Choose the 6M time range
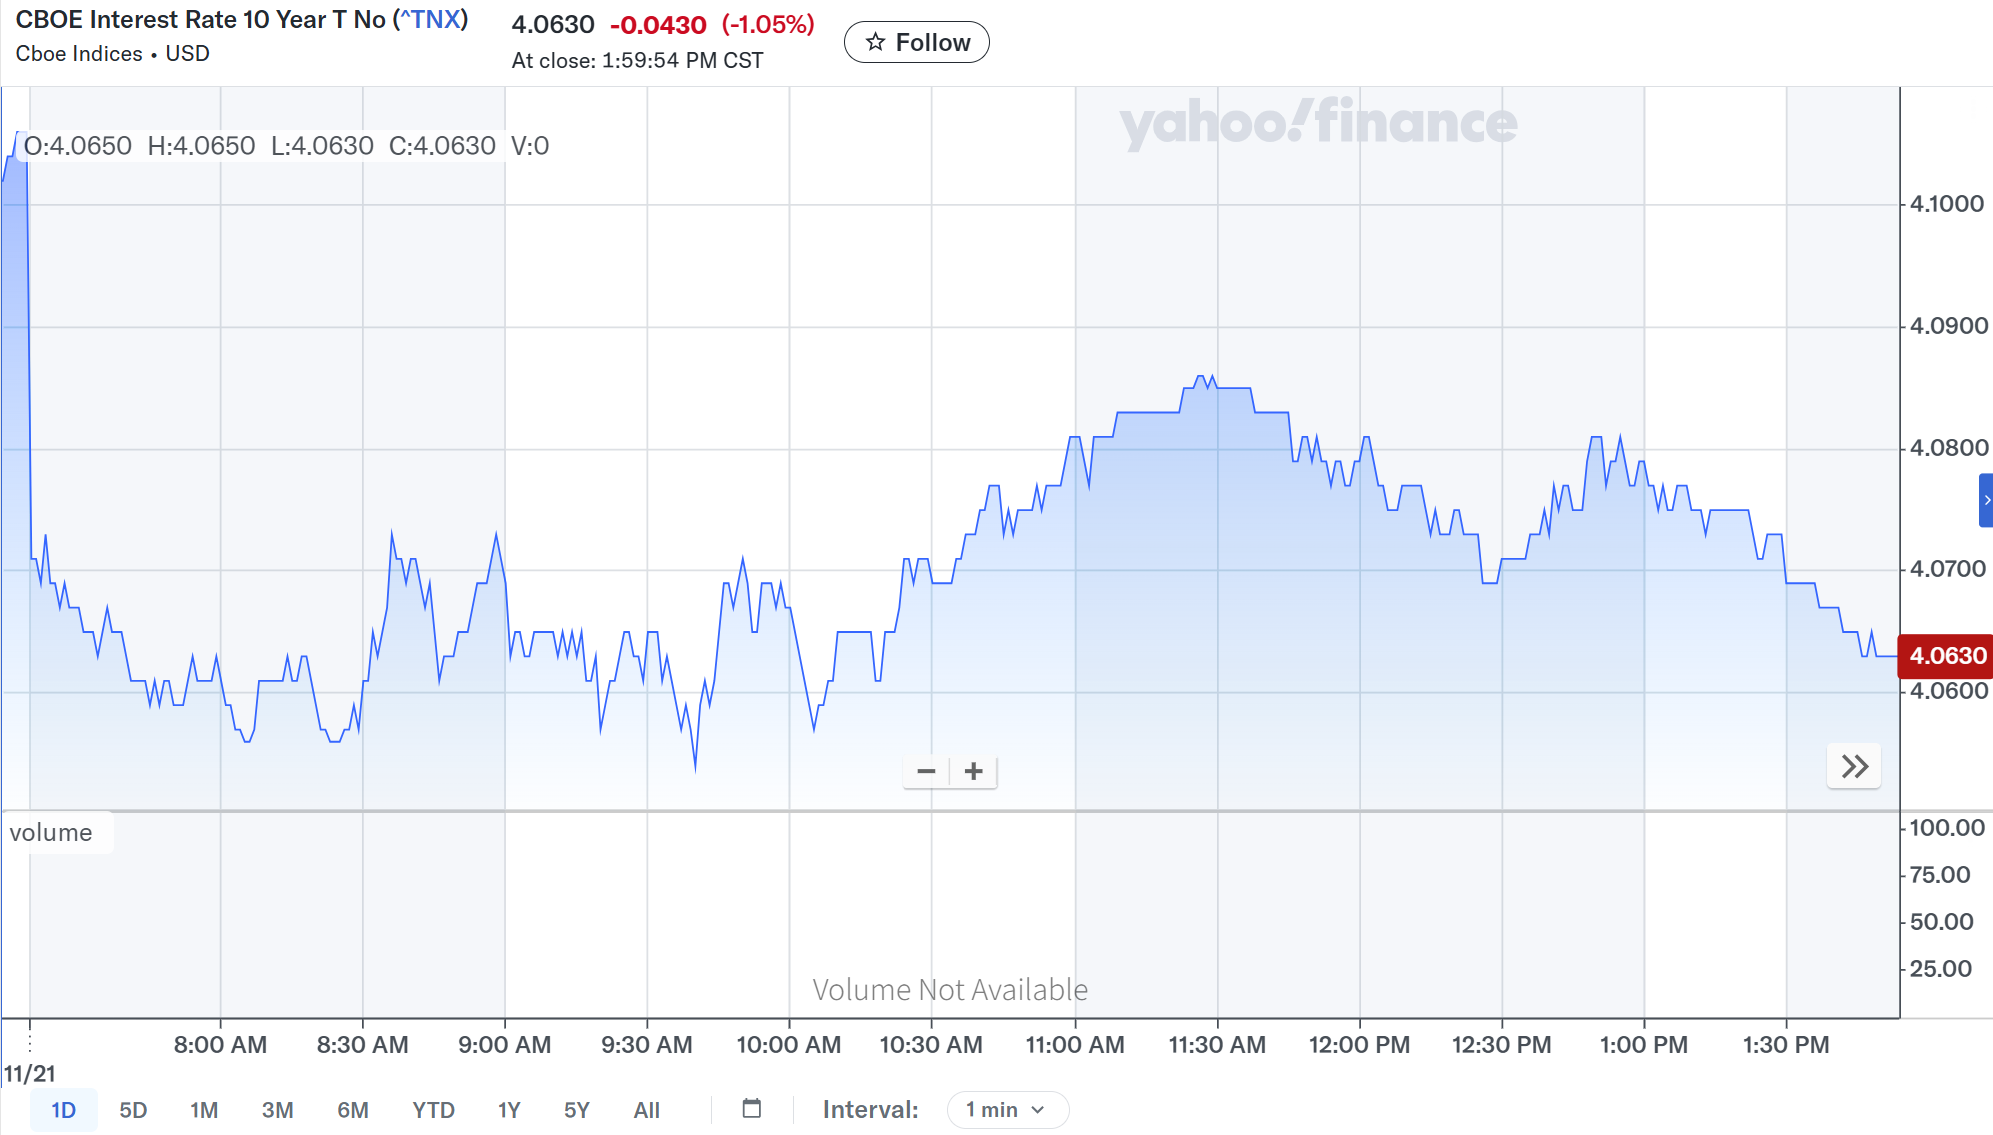Screen dimensions: 1993x1135 [352, 1110]
